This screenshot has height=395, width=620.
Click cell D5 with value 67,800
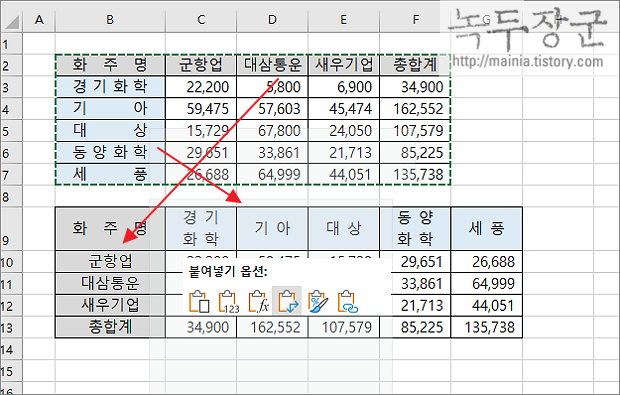point(272,131)
